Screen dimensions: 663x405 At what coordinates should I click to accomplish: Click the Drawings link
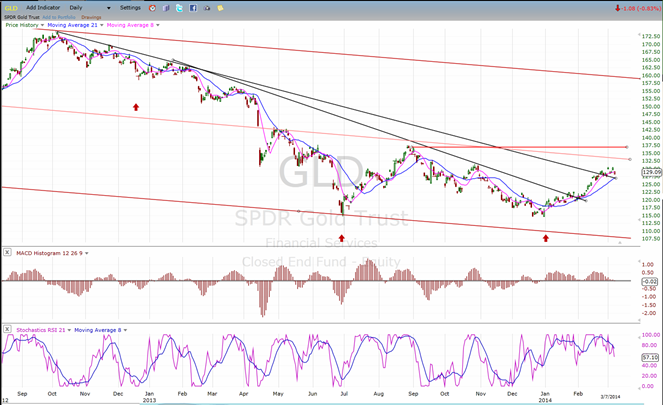click(x=91, y=17)
